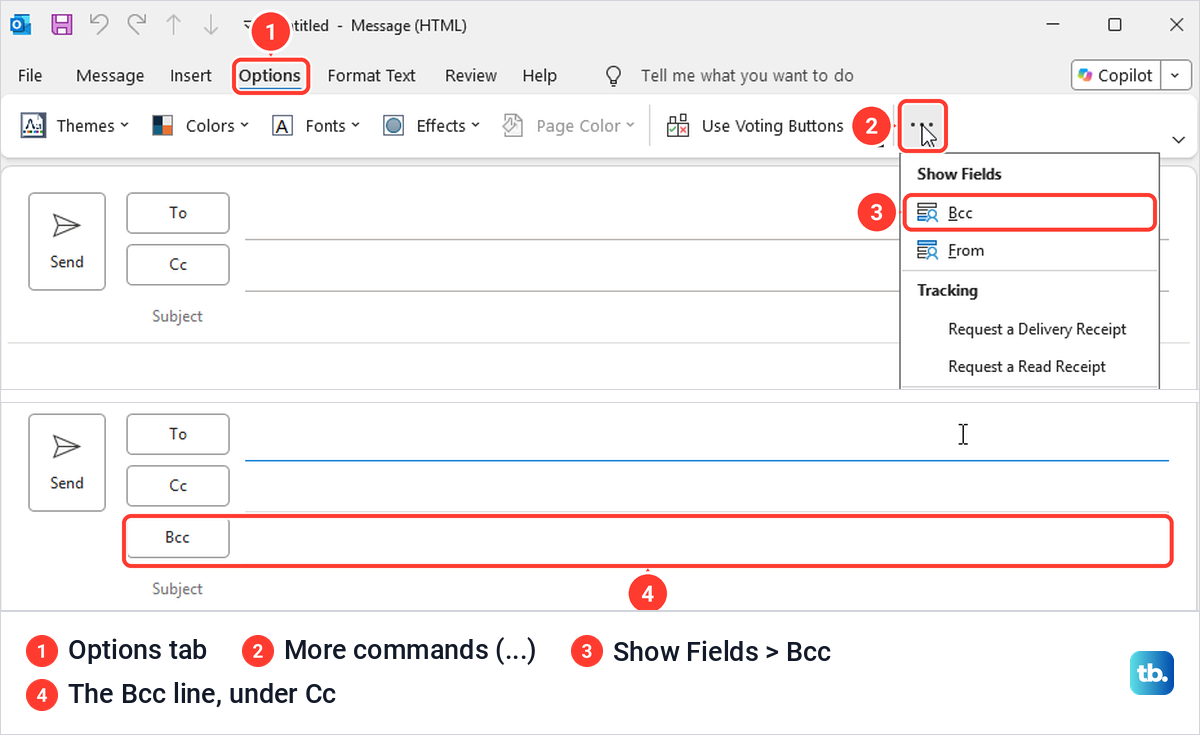Open the Help tab
The image size is (1200, 735).
[x=540, y=75]
